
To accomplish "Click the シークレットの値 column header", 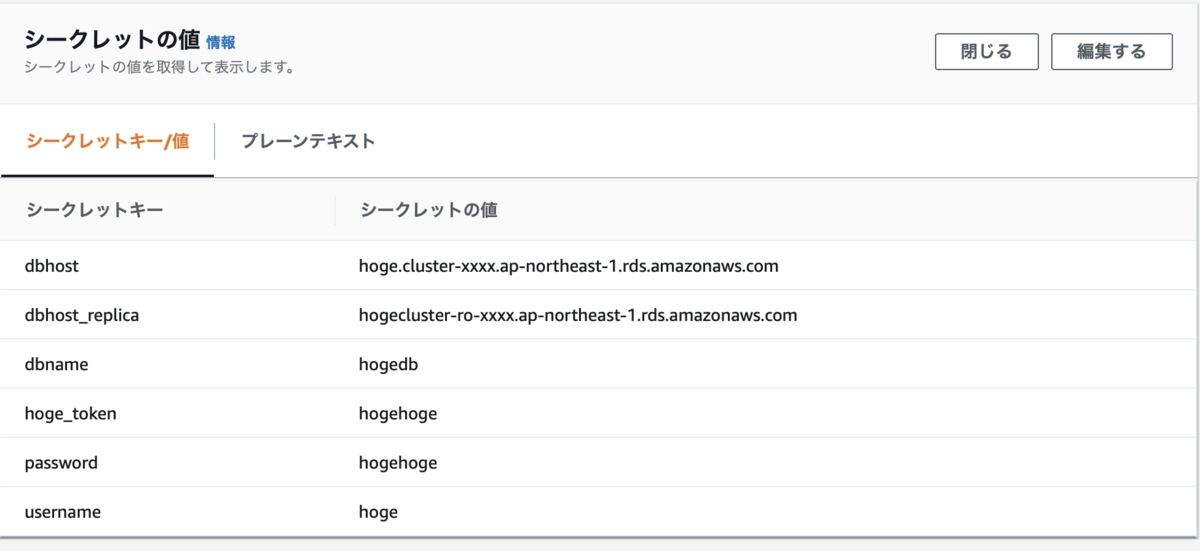I will coord(429,210).
